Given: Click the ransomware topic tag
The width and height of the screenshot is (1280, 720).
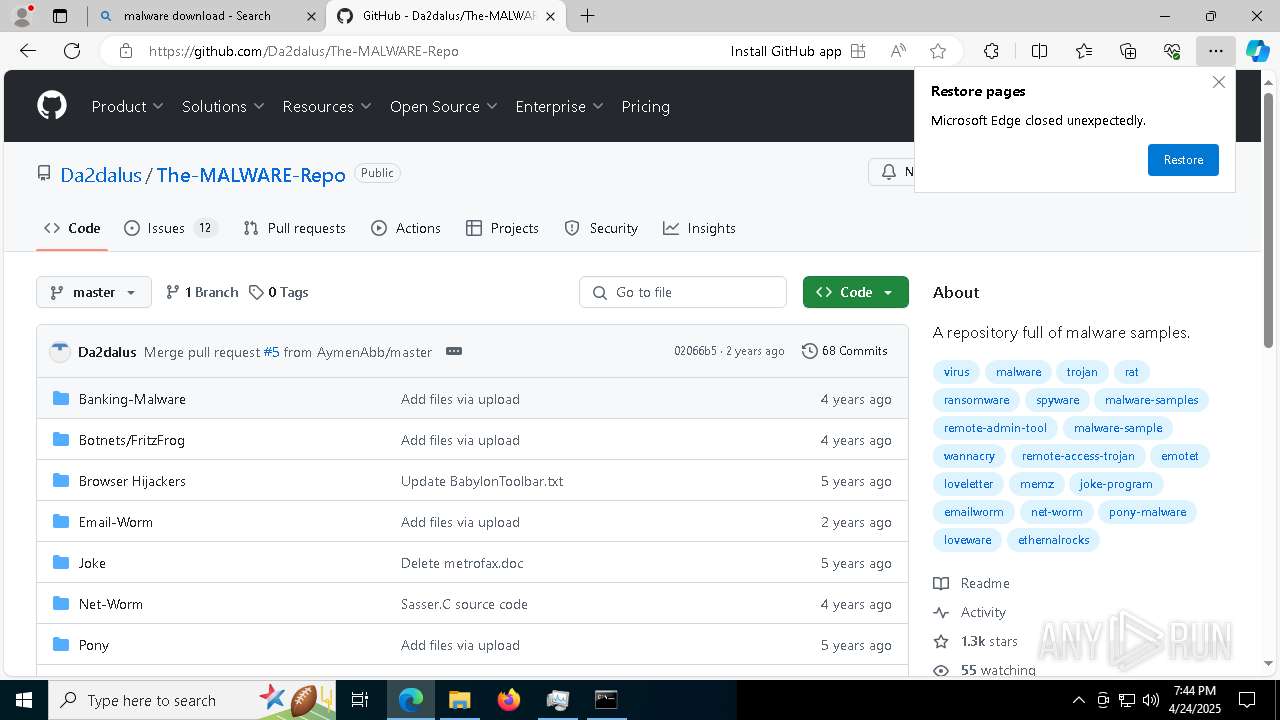Looking at the screenshot, I should (x=976, y=400).
